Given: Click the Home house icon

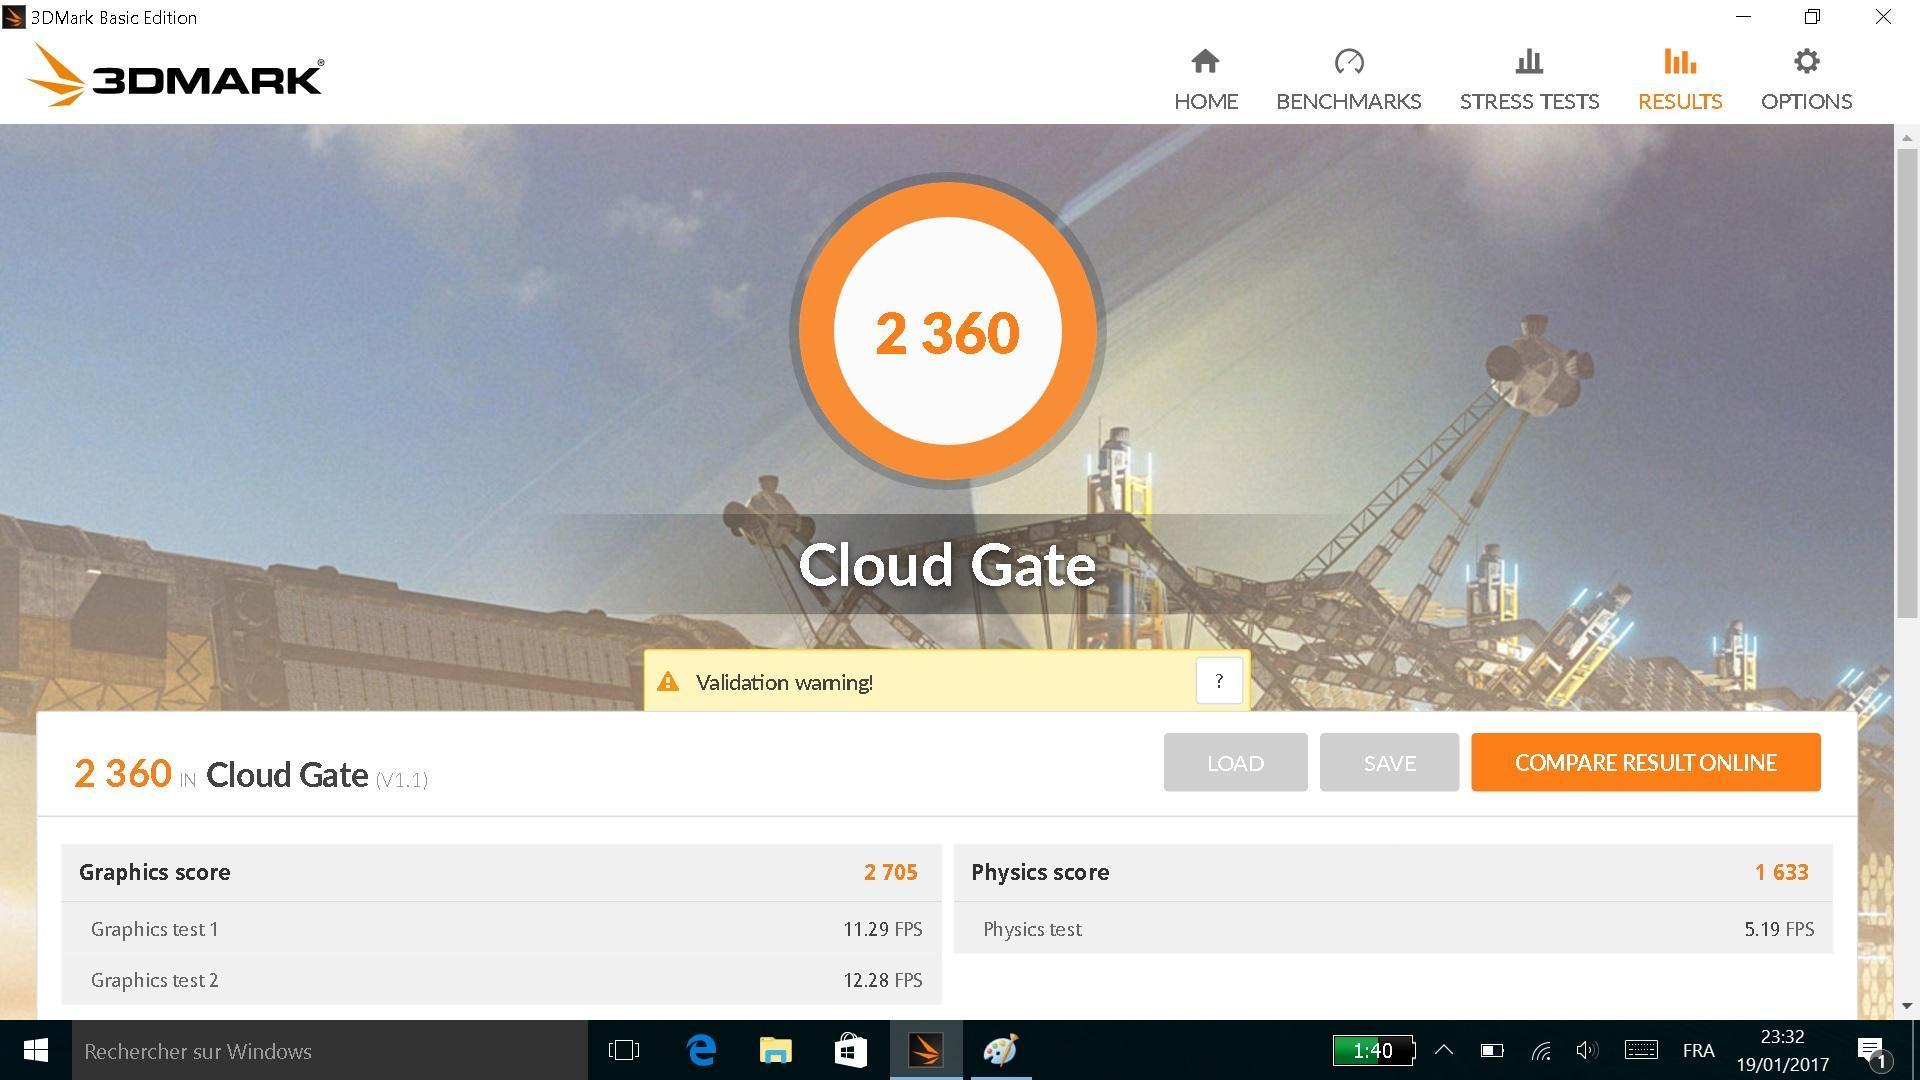Looking at the screenshot, I should click(1205, 62).
